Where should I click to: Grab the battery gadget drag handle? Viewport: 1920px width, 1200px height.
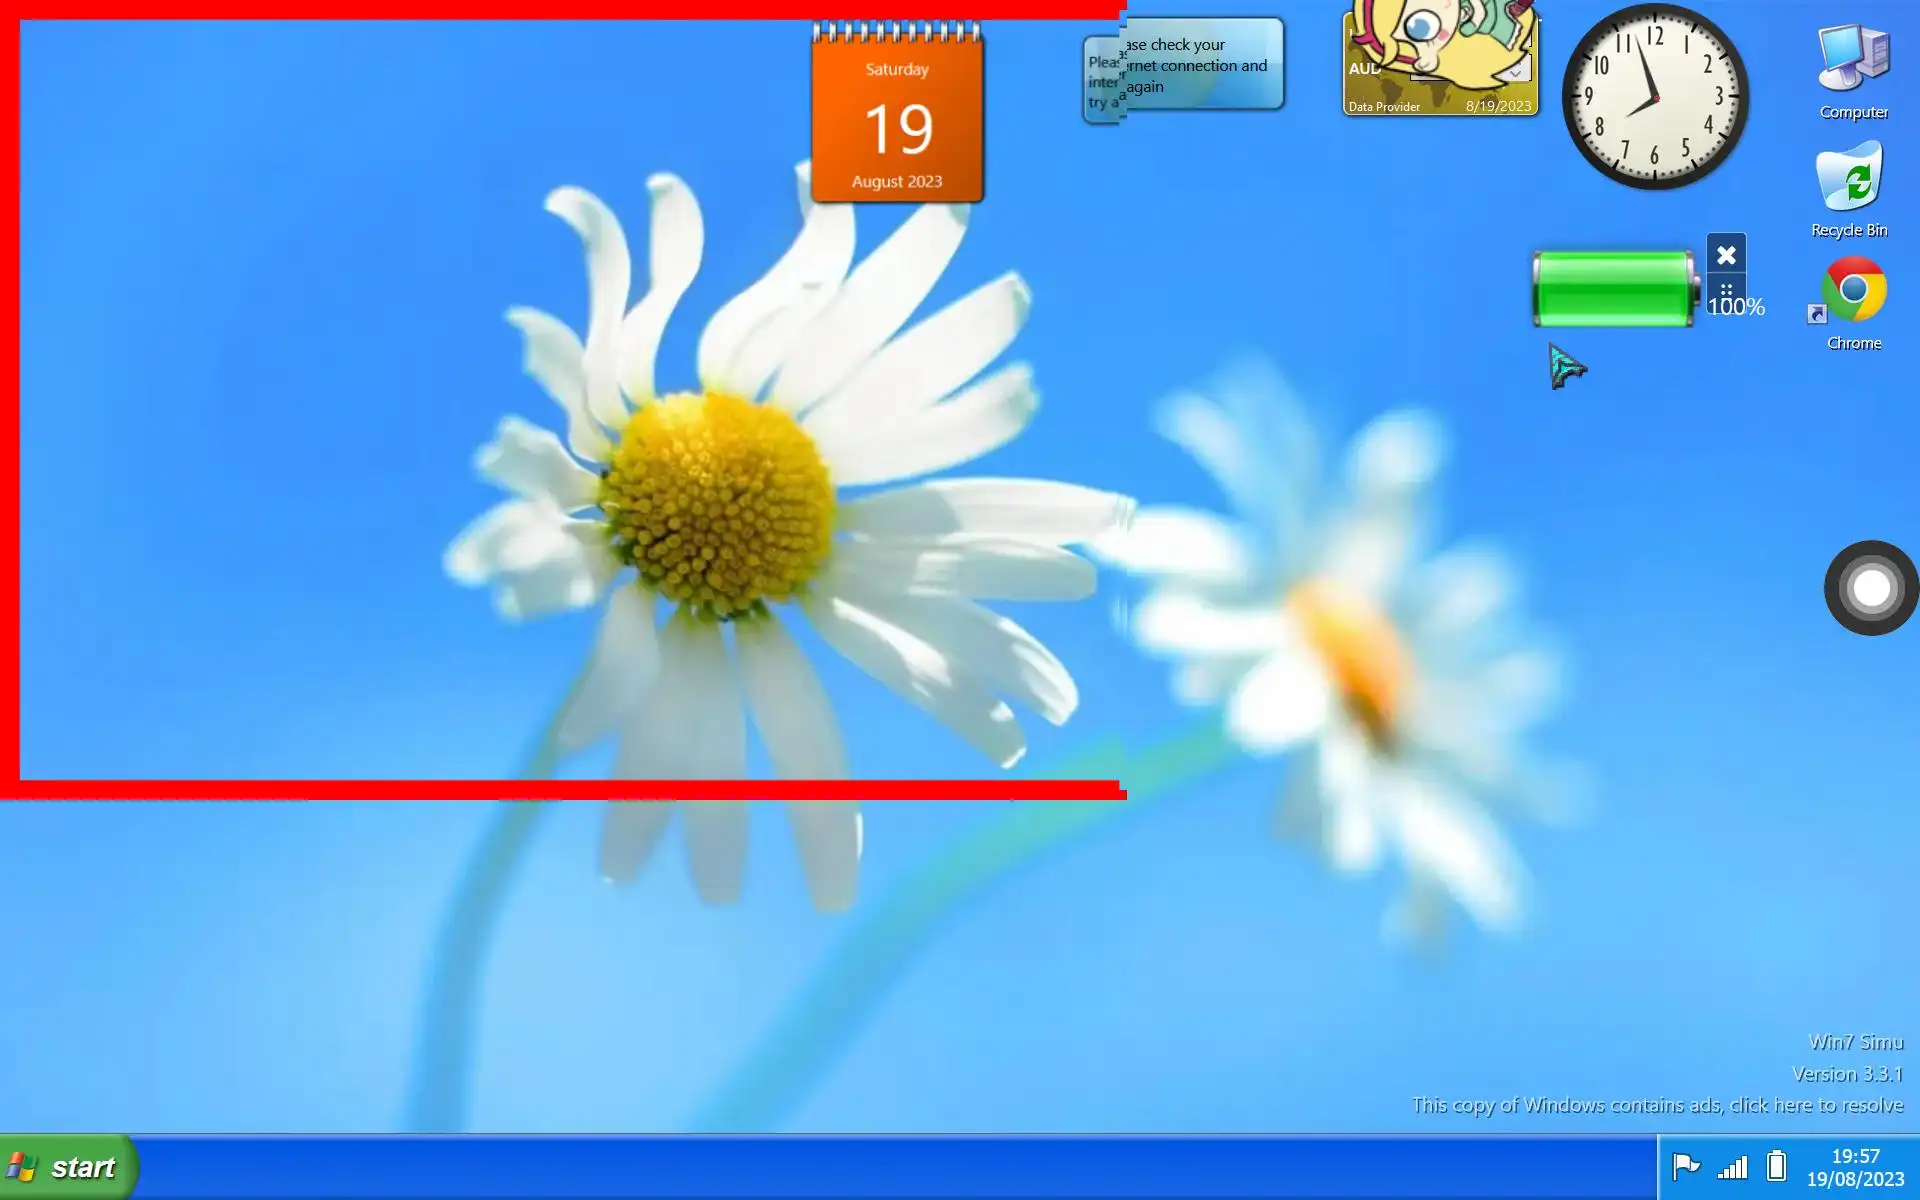[1726, 289]
